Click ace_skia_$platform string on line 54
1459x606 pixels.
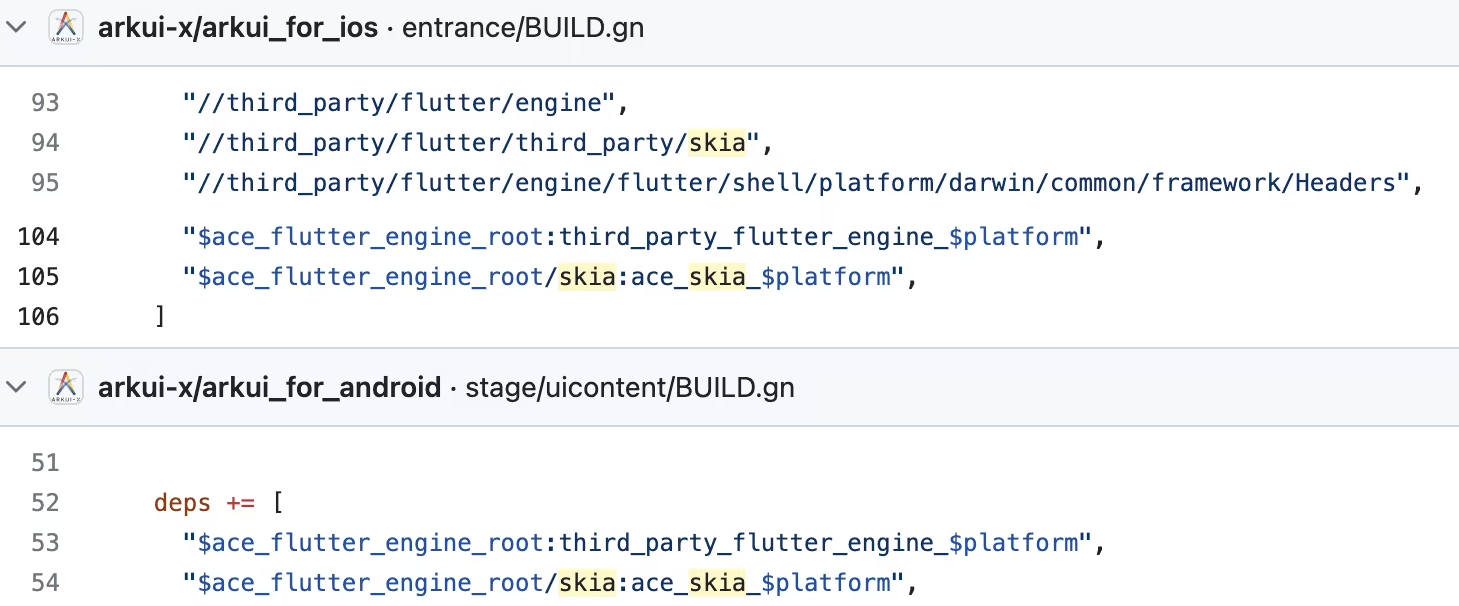[x=761, y=583]
